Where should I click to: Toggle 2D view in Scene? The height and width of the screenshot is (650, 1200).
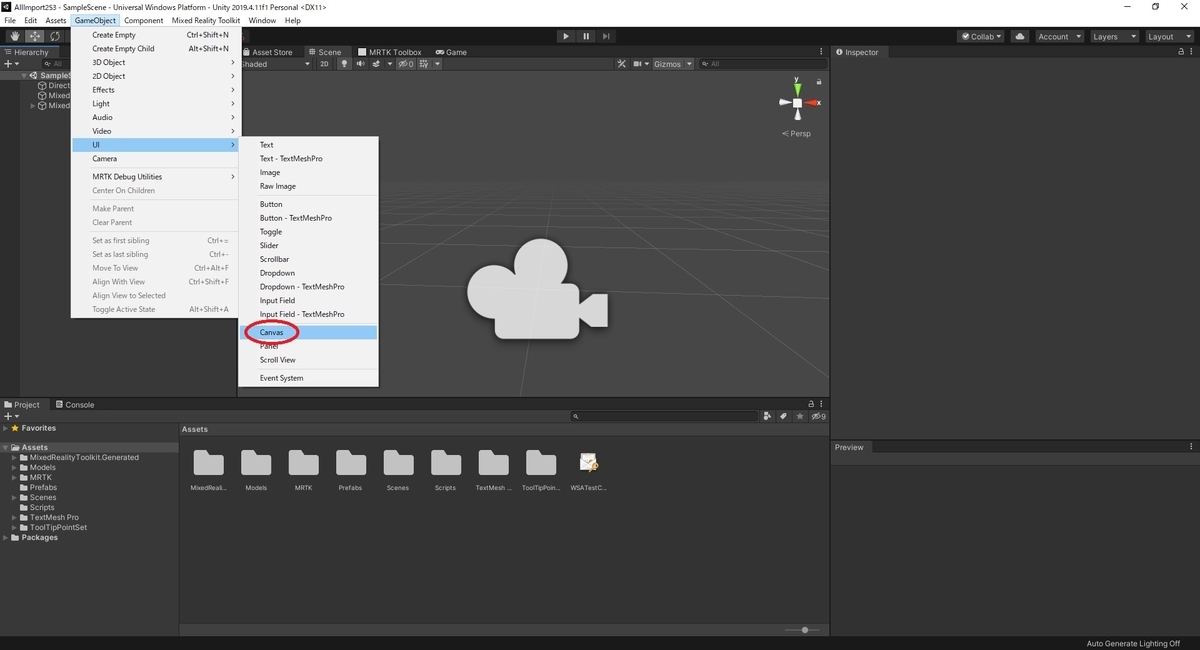(324, 64)
